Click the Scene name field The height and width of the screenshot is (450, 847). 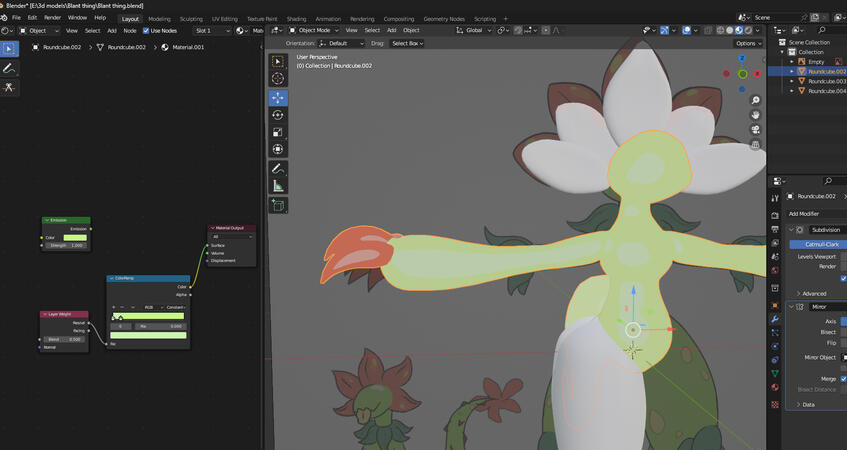tap(778, 18)
